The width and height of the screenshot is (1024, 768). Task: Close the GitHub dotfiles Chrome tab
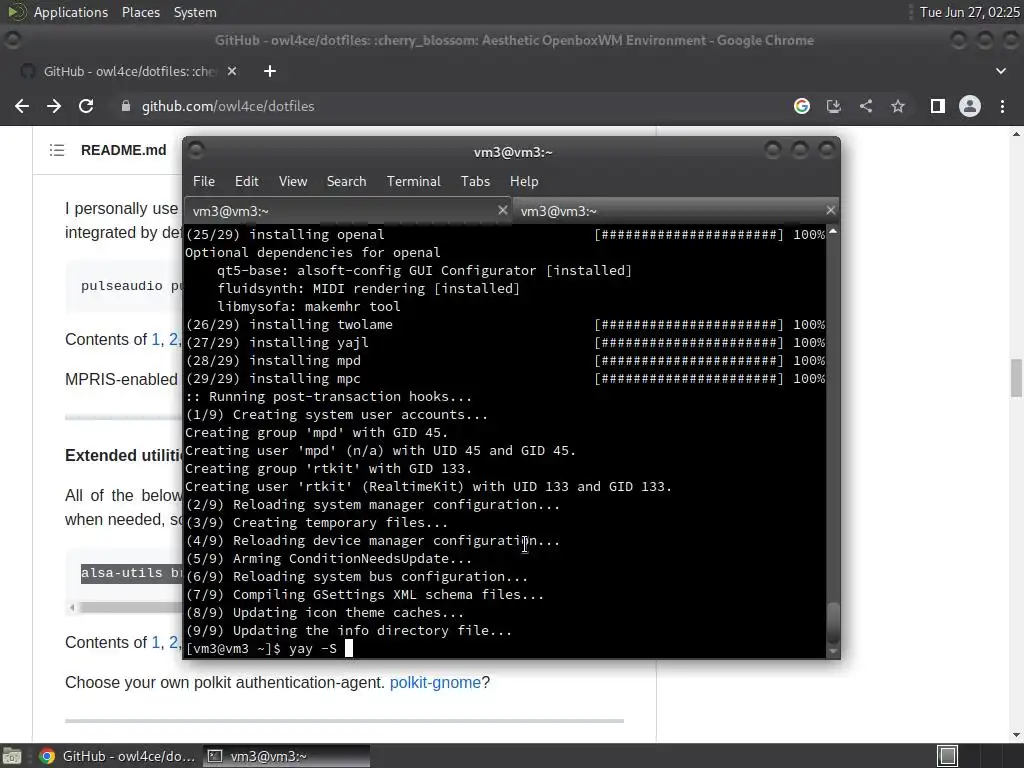tap(232, 71)
